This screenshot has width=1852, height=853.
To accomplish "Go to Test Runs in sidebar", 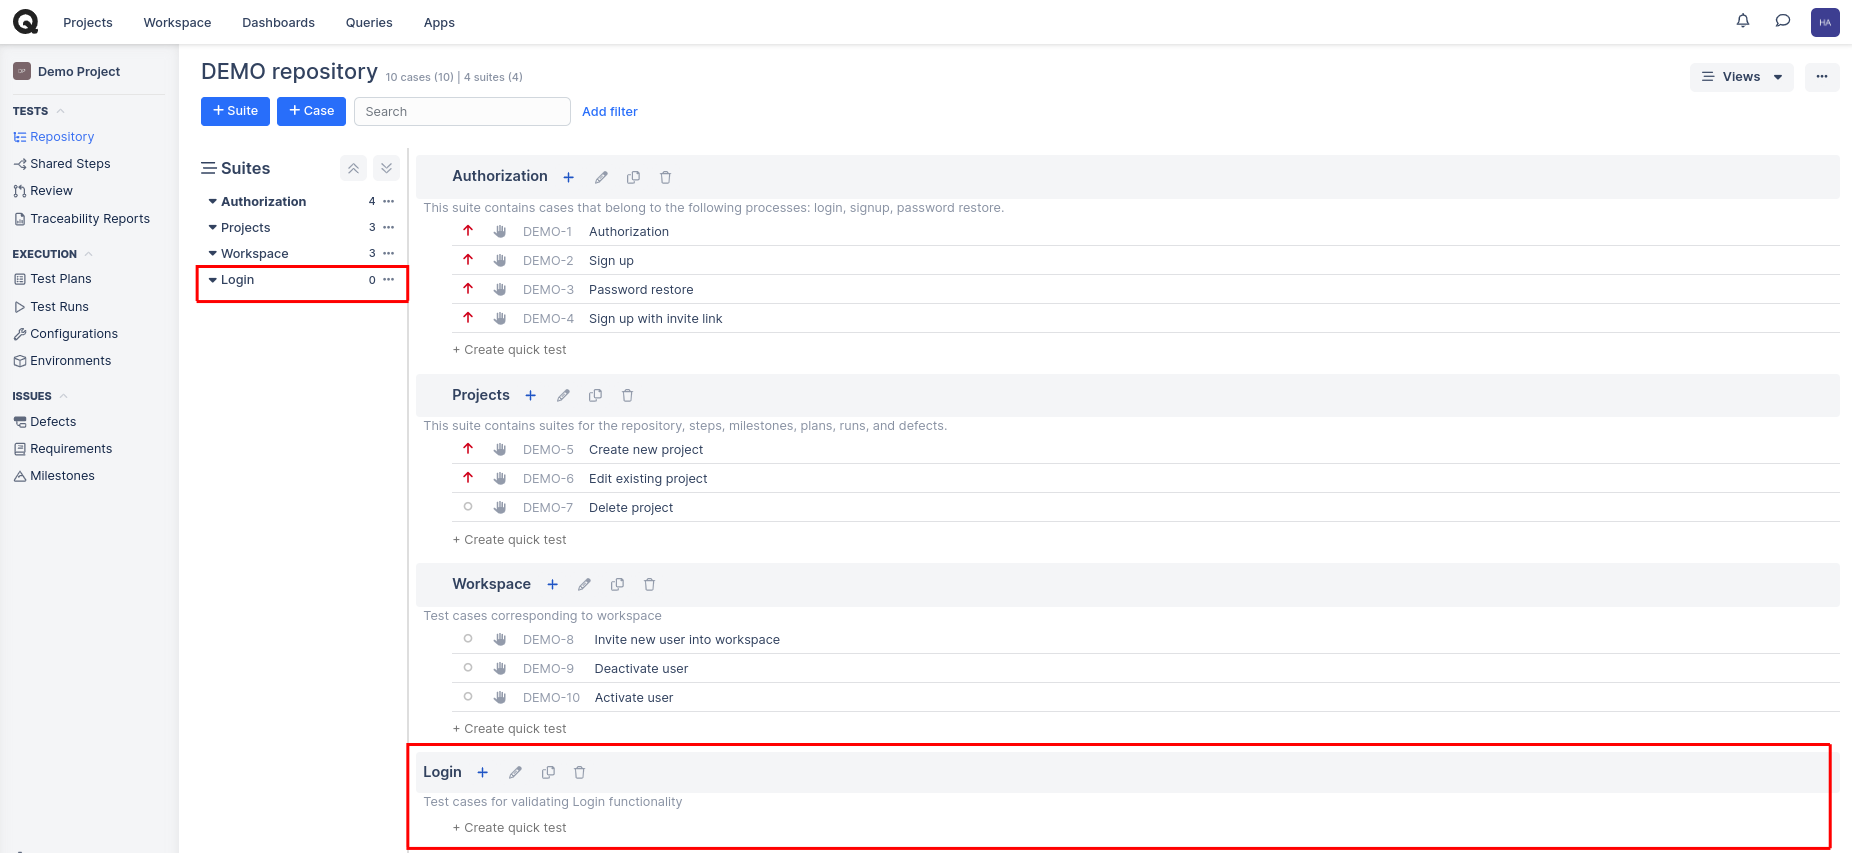I will (x=59, y=307).
